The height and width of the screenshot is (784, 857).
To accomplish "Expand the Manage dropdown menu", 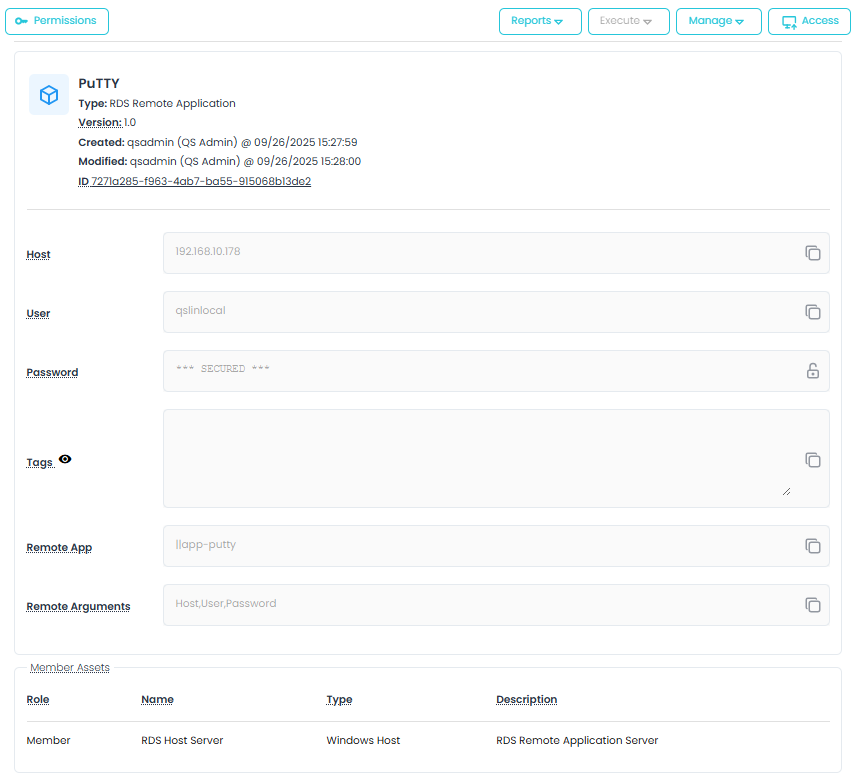I will (718, 21).
